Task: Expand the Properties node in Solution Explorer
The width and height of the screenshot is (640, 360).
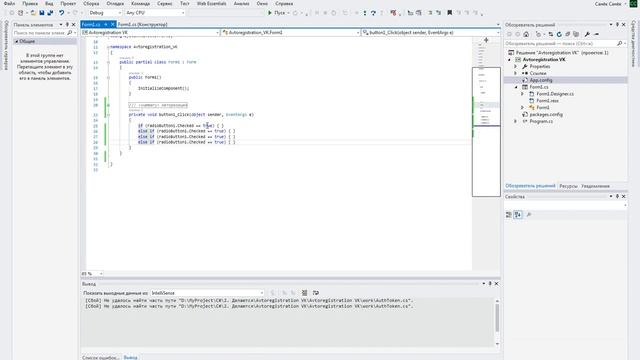Action: pyautogui.click(x=516, y=67)
